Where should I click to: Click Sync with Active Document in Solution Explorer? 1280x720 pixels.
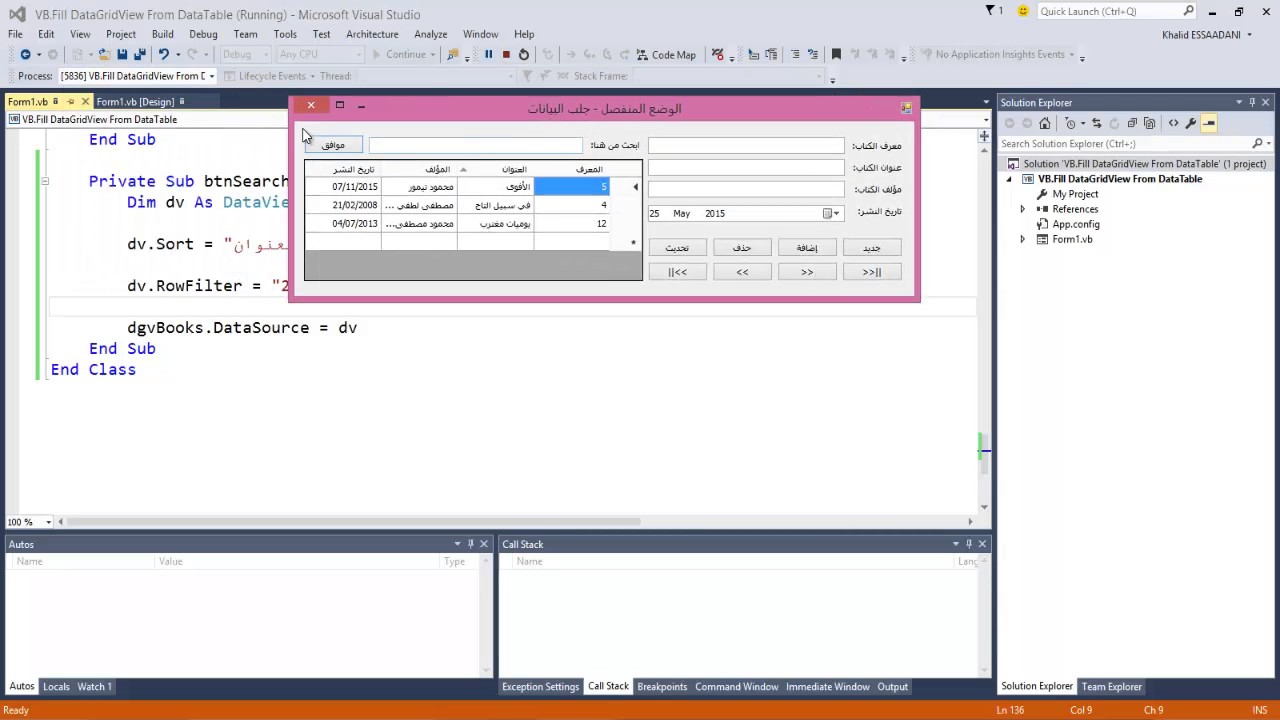coord(1097,123)
